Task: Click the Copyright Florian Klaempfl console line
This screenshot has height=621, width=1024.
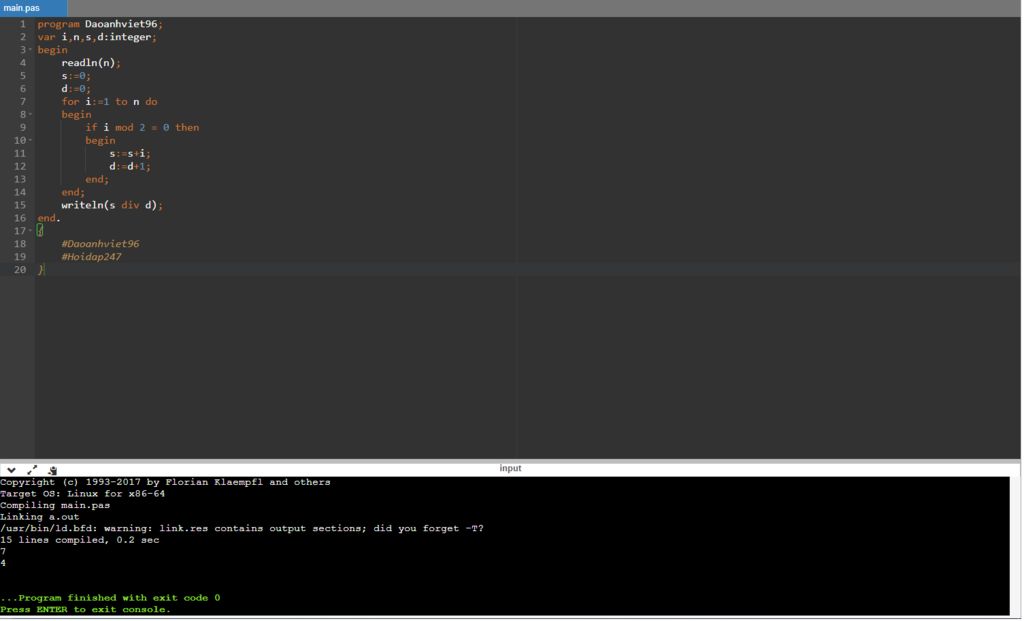Action: click(x=165, y=482)
